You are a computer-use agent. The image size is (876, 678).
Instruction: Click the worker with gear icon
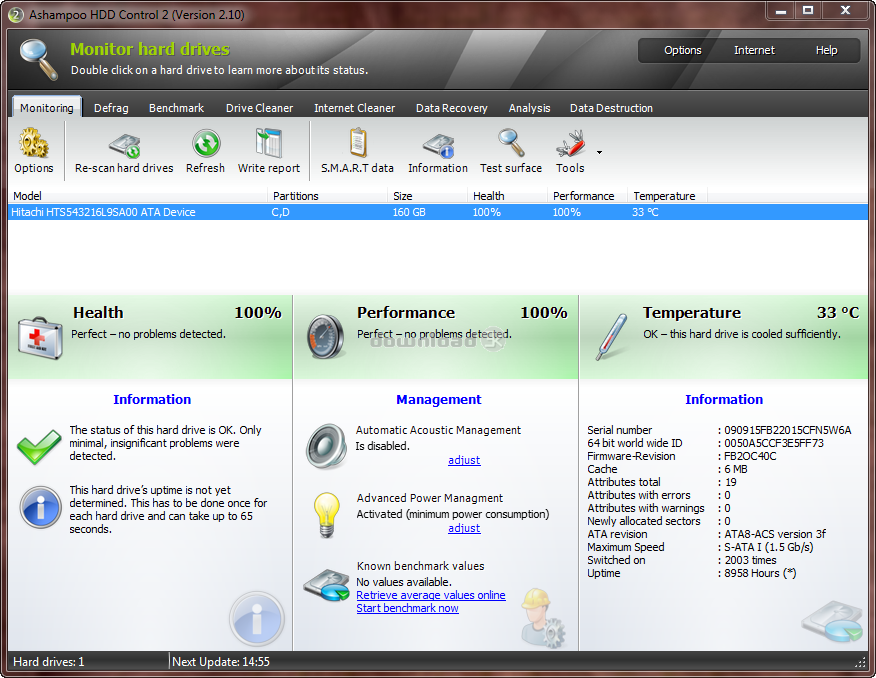coord(543,618)
